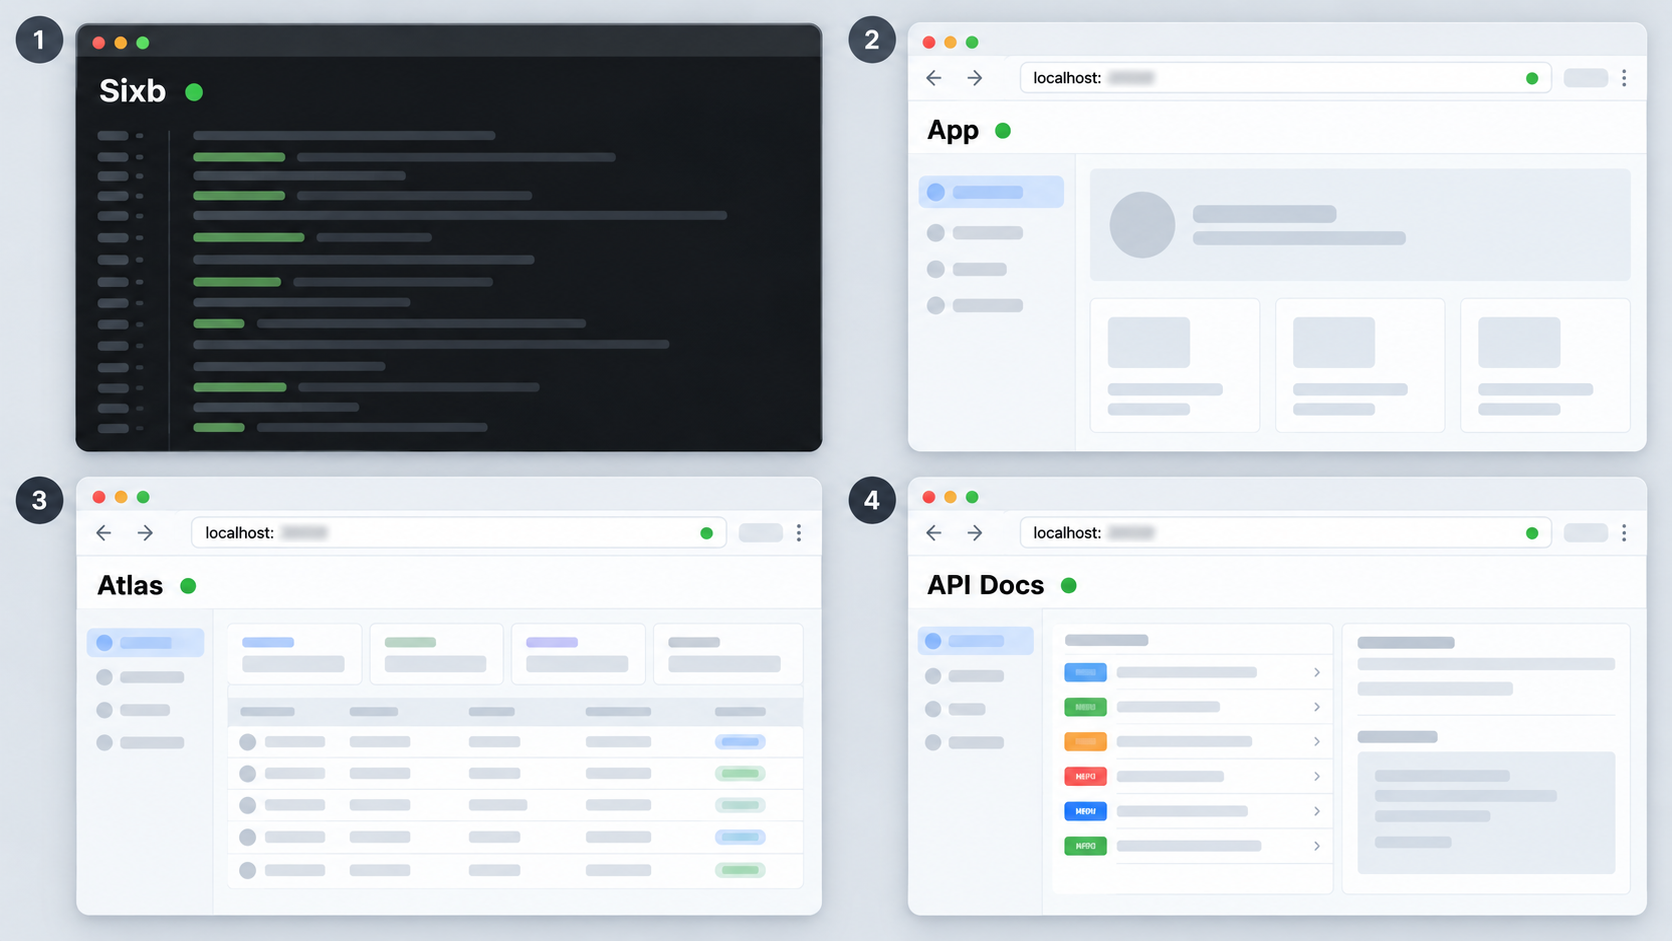Open the Atlas stat card with gray heading
1672x941 pixels.
point(728,654)
